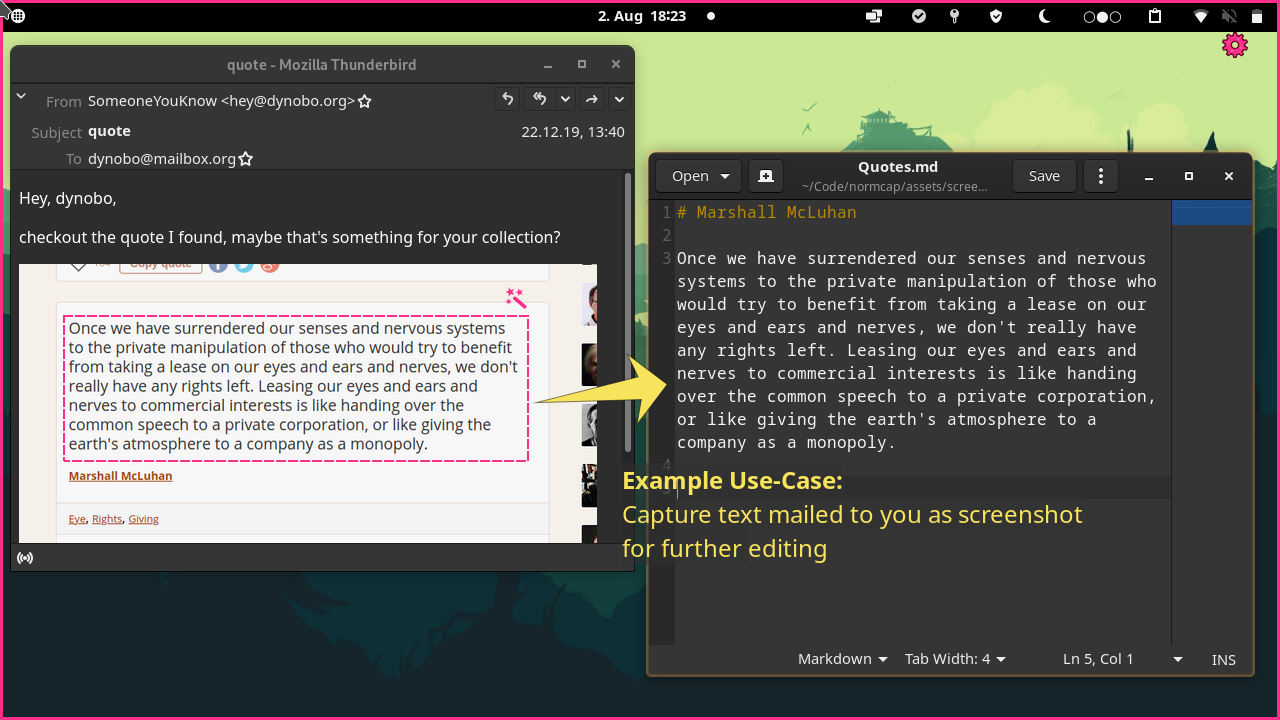
Task: Click the date 22.12.19, 13:40
Action: 573,132
